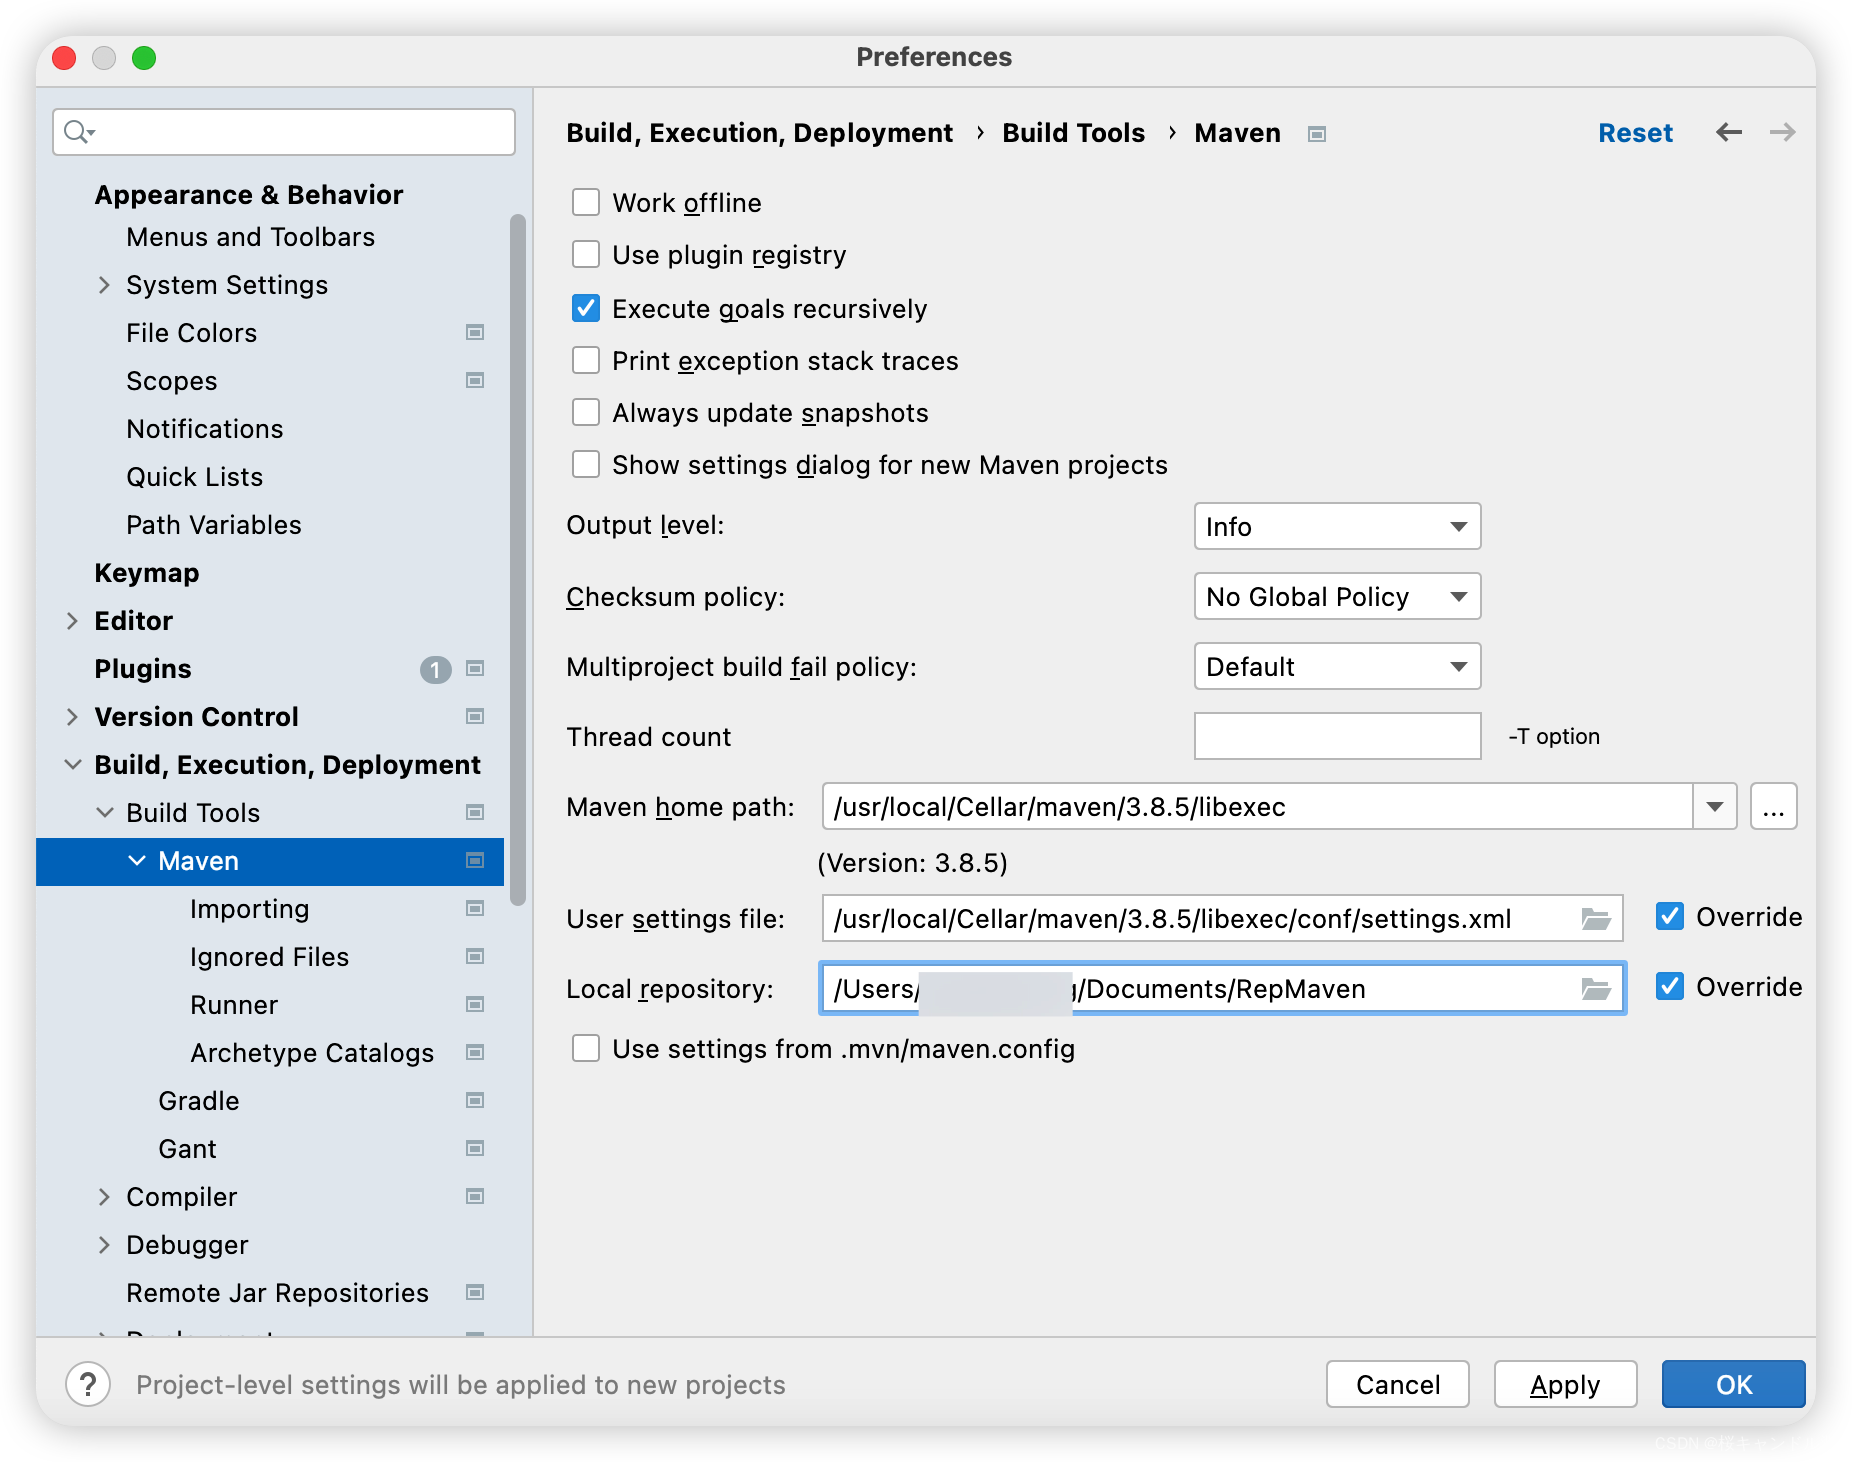1852x1462 pixels.
Task: Click project-level icon beside Scopes
Action: tap(475, 380)
